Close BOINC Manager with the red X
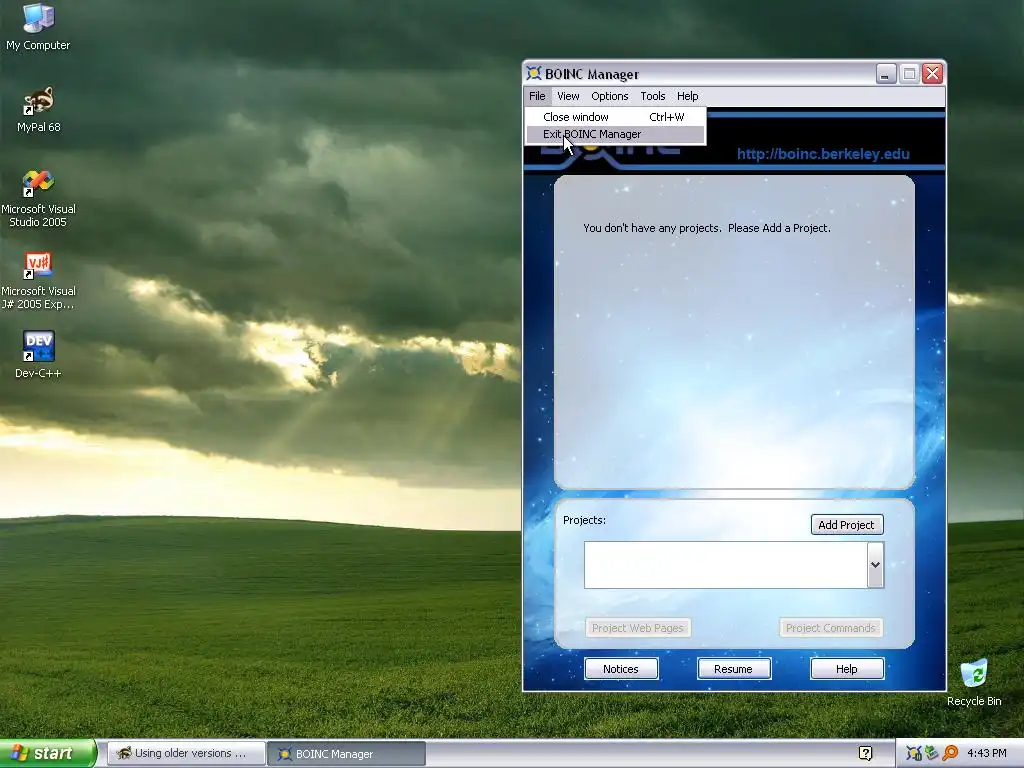1024x768 pixels. point(933,74)
